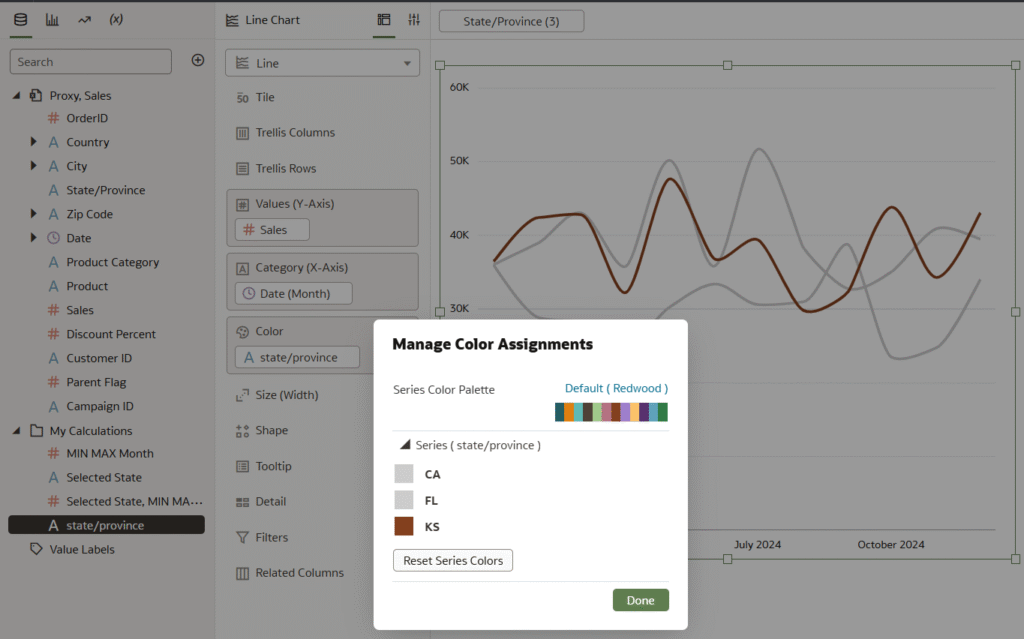Expand the Country column
The image size is (1024, 639).
click(x=33, y=141)
